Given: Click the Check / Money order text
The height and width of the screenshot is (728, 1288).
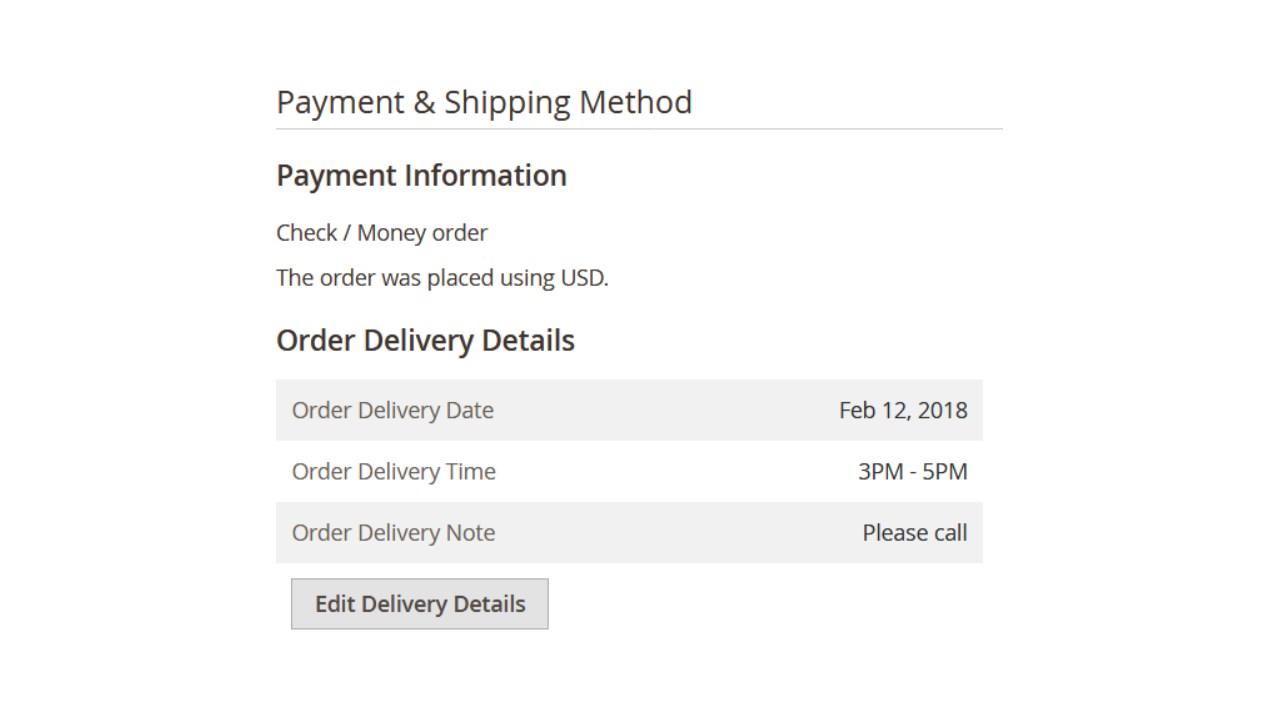Looking at the screenshot, I should [381, 233].
